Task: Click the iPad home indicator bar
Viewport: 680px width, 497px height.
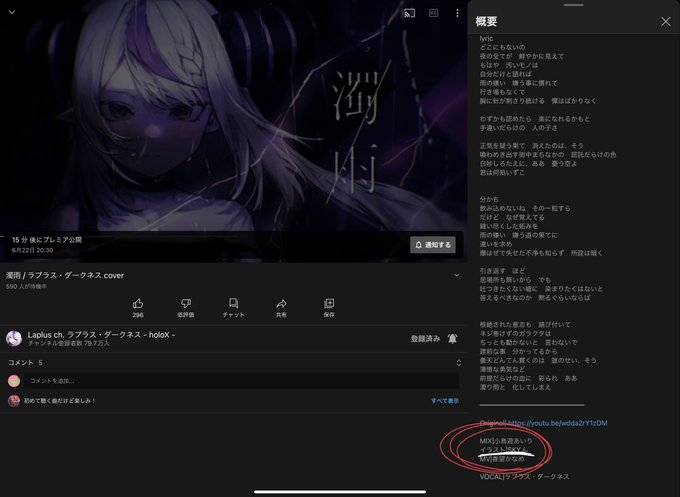Action: click(340, 492)
